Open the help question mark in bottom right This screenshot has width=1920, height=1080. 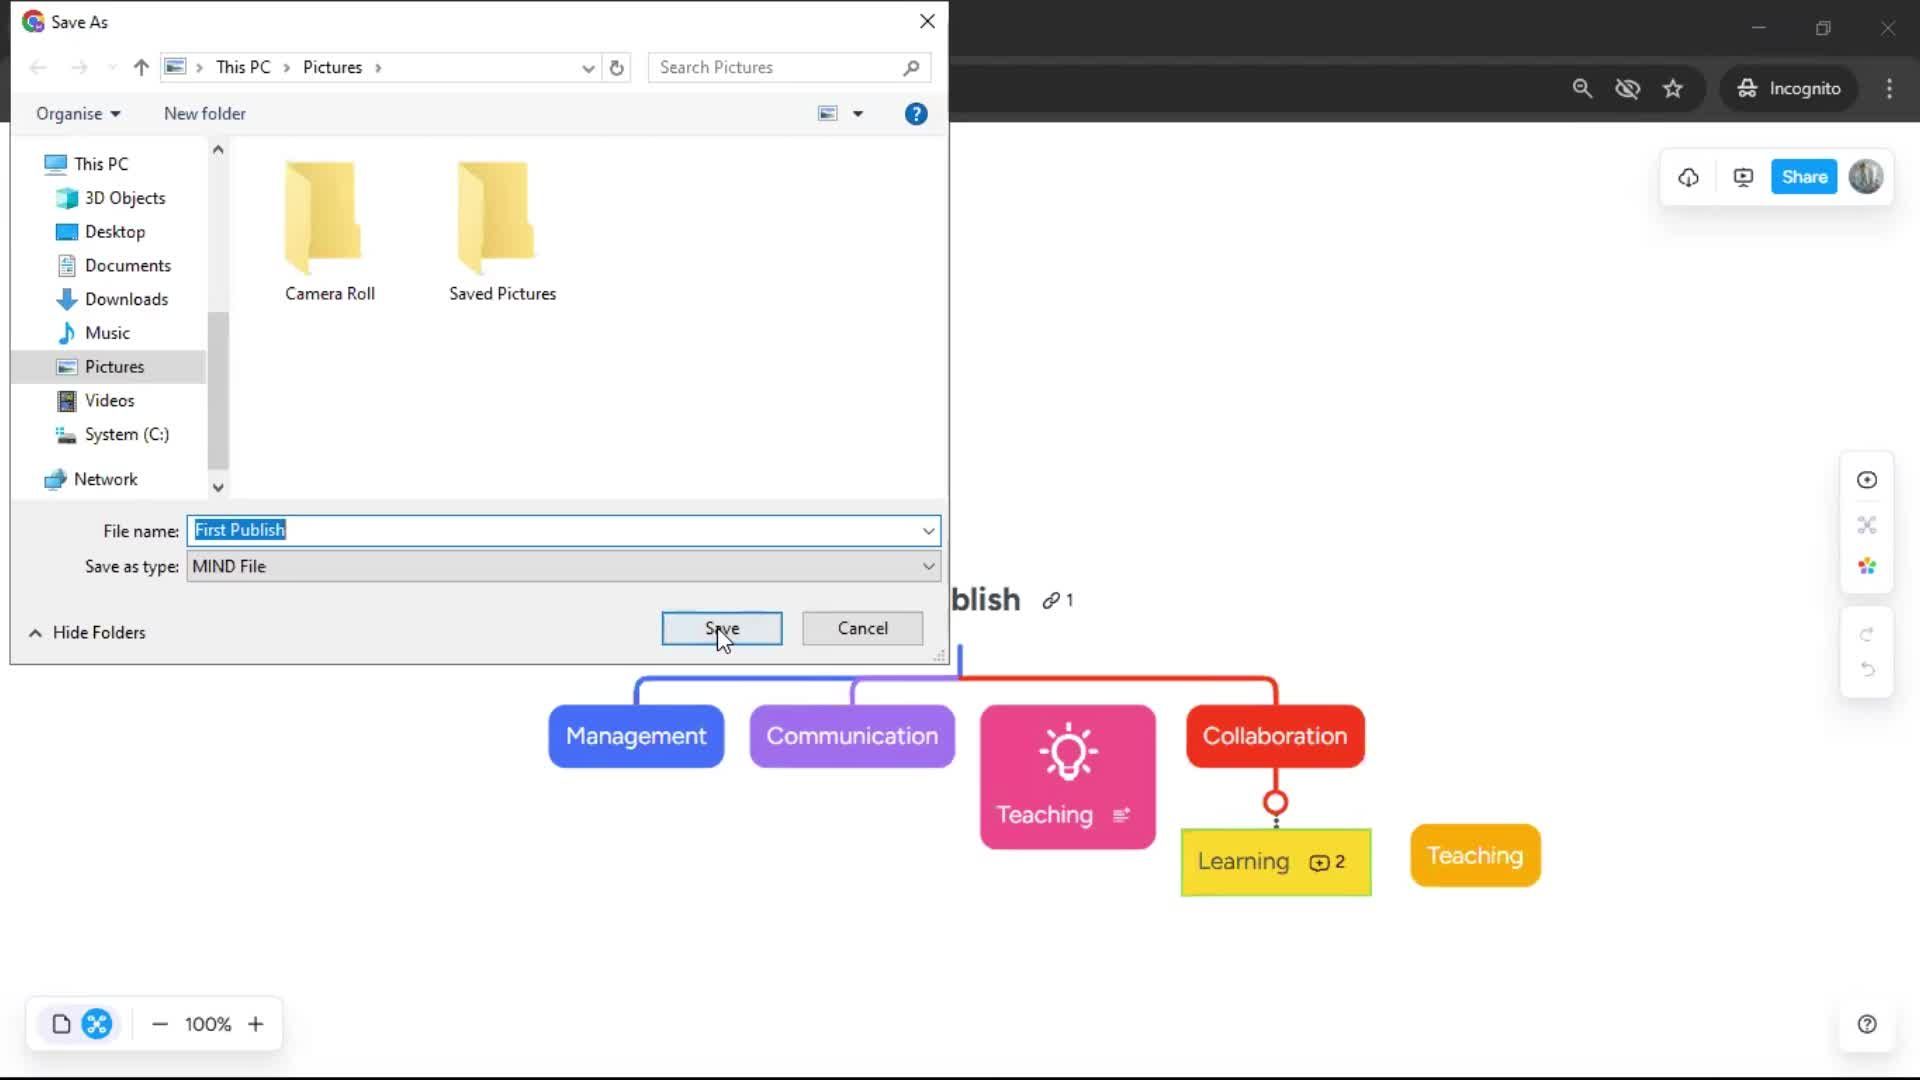tap(1866, 1024)
